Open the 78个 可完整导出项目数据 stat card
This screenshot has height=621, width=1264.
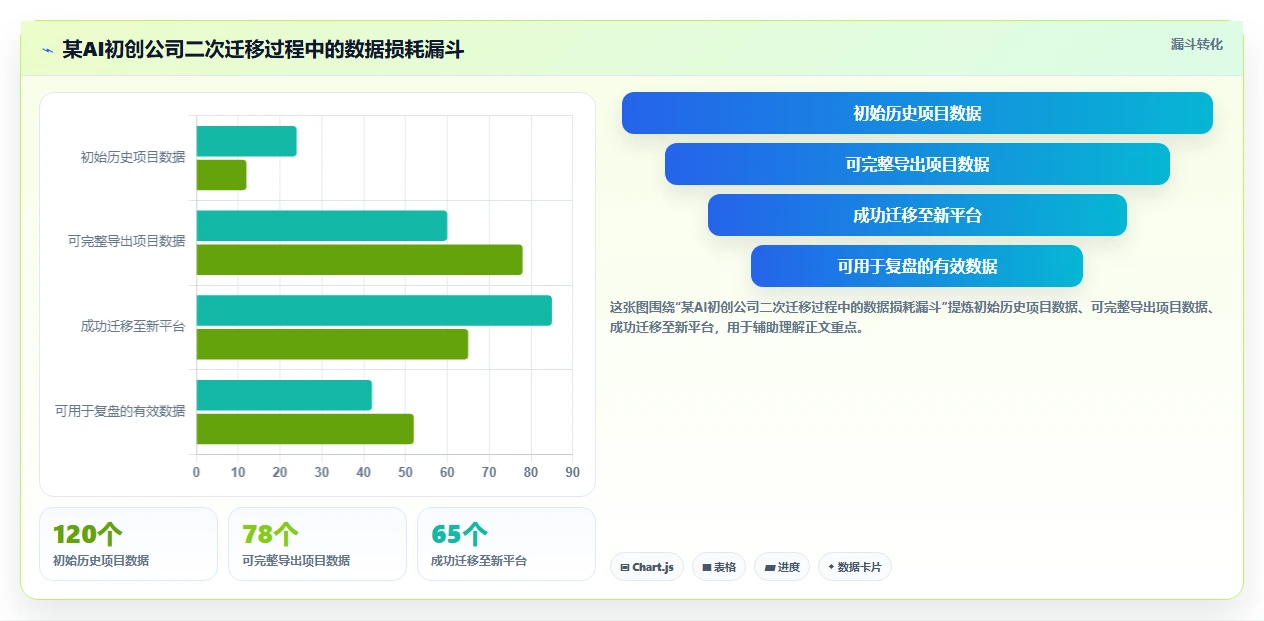click(x=317, y=544)
